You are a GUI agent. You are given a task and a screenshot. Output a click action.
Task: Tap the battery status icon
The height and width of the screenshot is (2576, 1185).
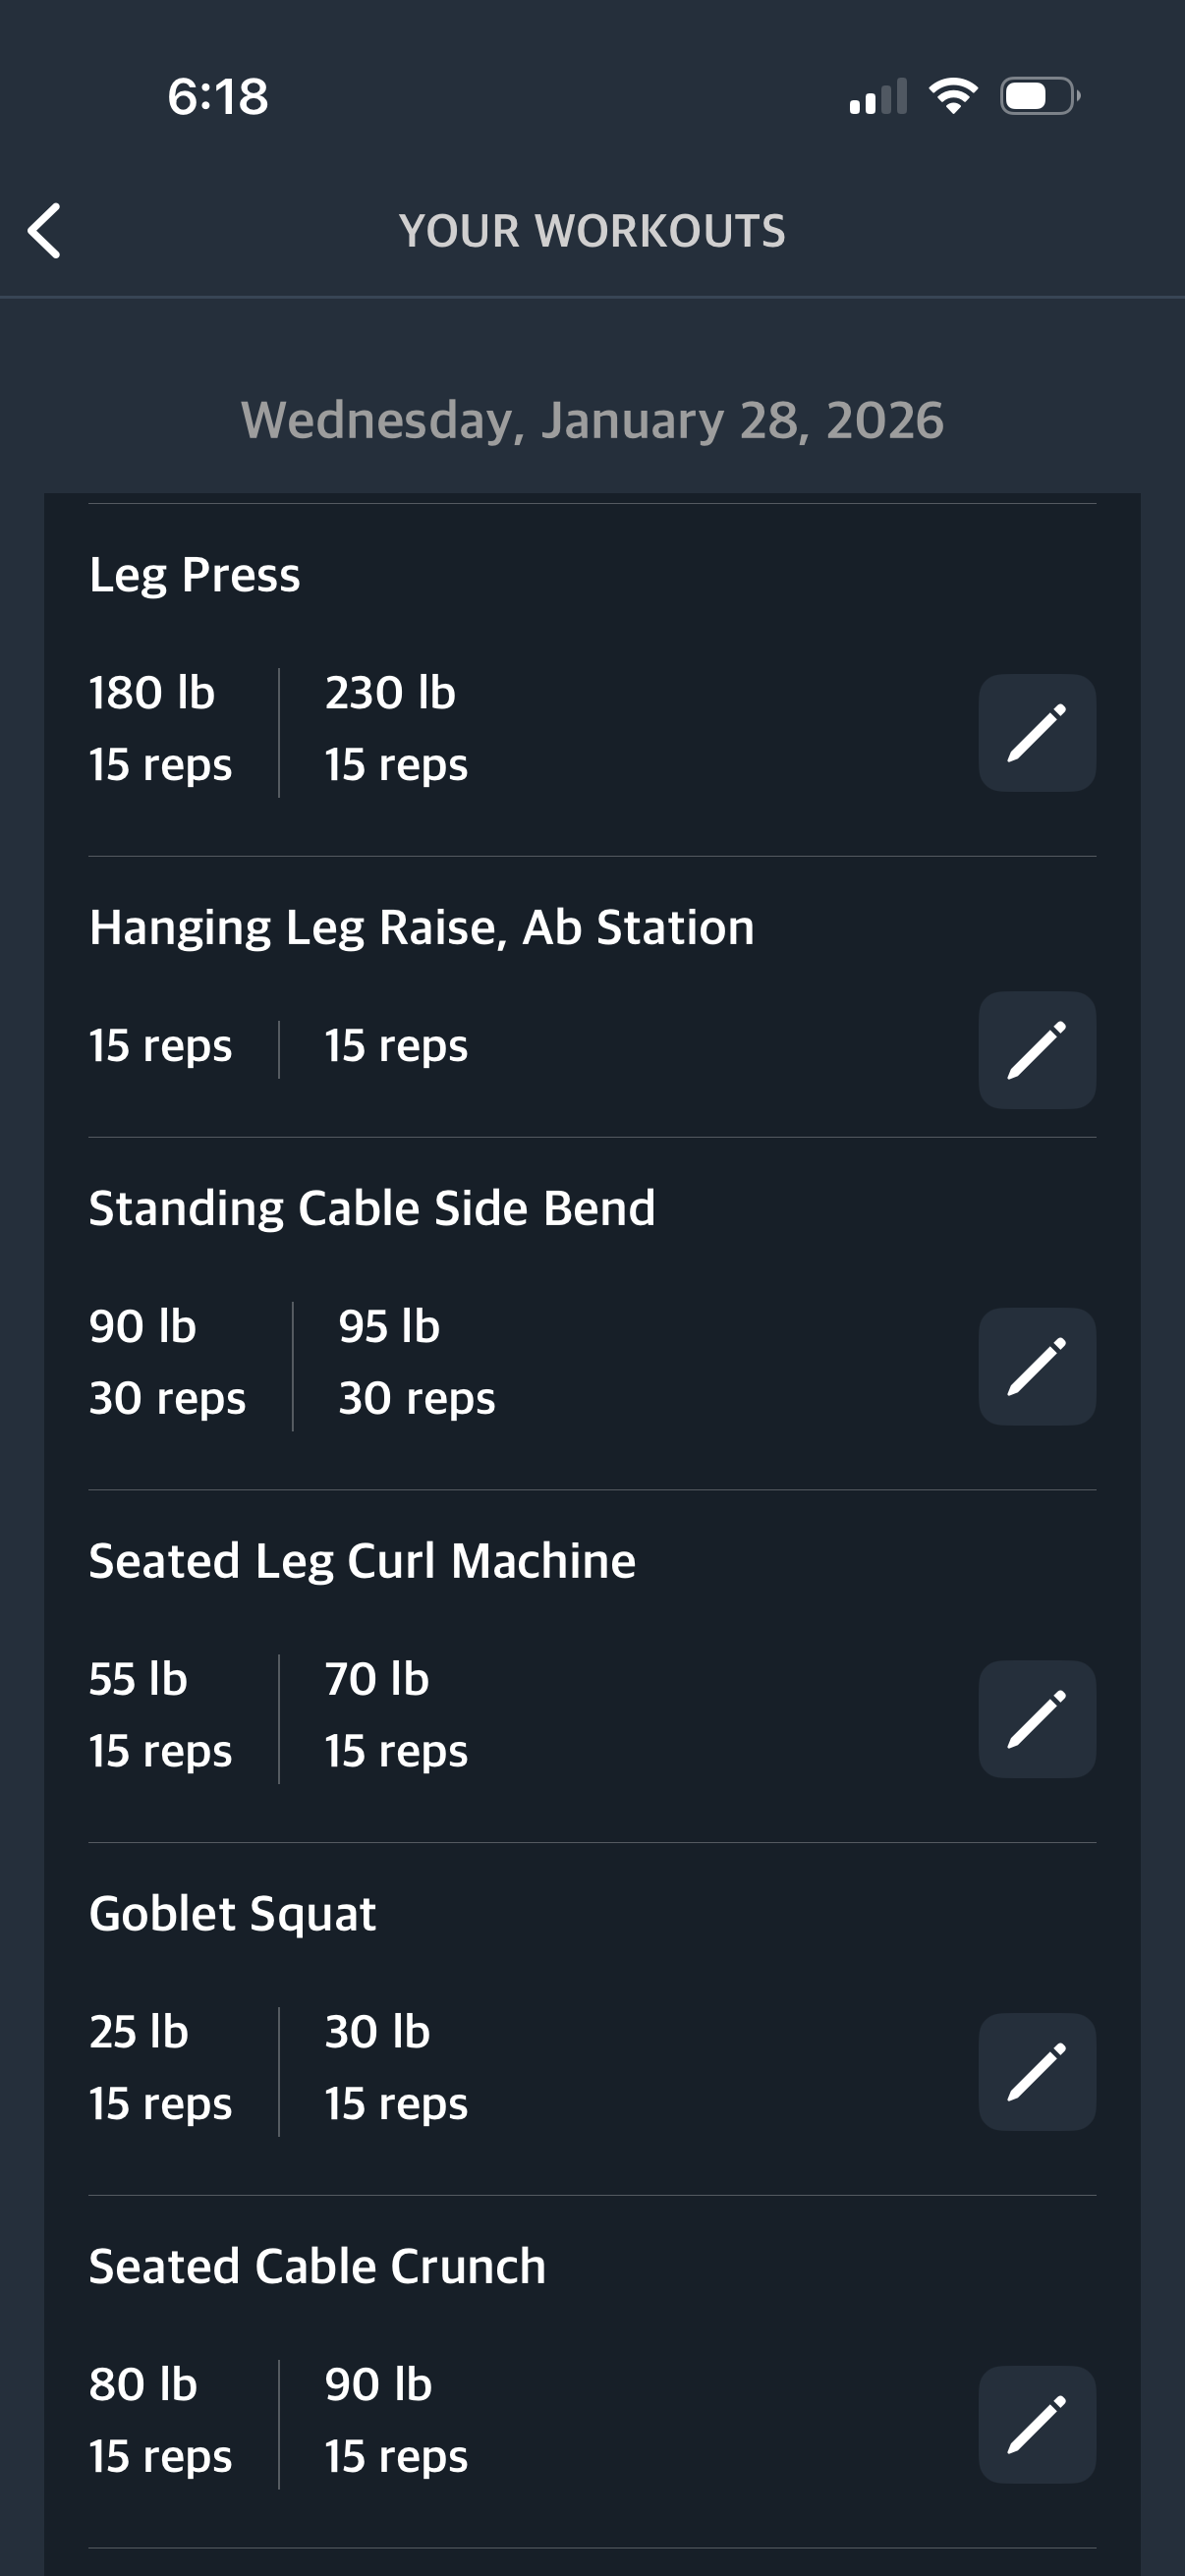(x=1039, y=96)
